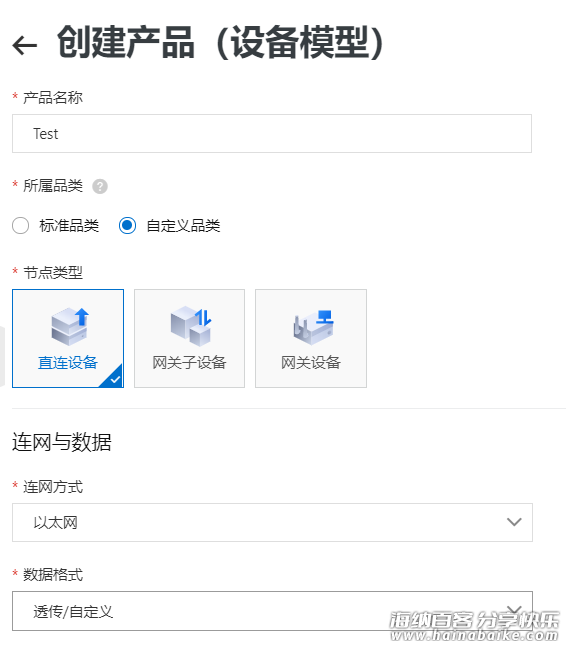Go back using the left arrow icon
The image size is (566, 646).
pyautogui.click(x=25, y=45)
